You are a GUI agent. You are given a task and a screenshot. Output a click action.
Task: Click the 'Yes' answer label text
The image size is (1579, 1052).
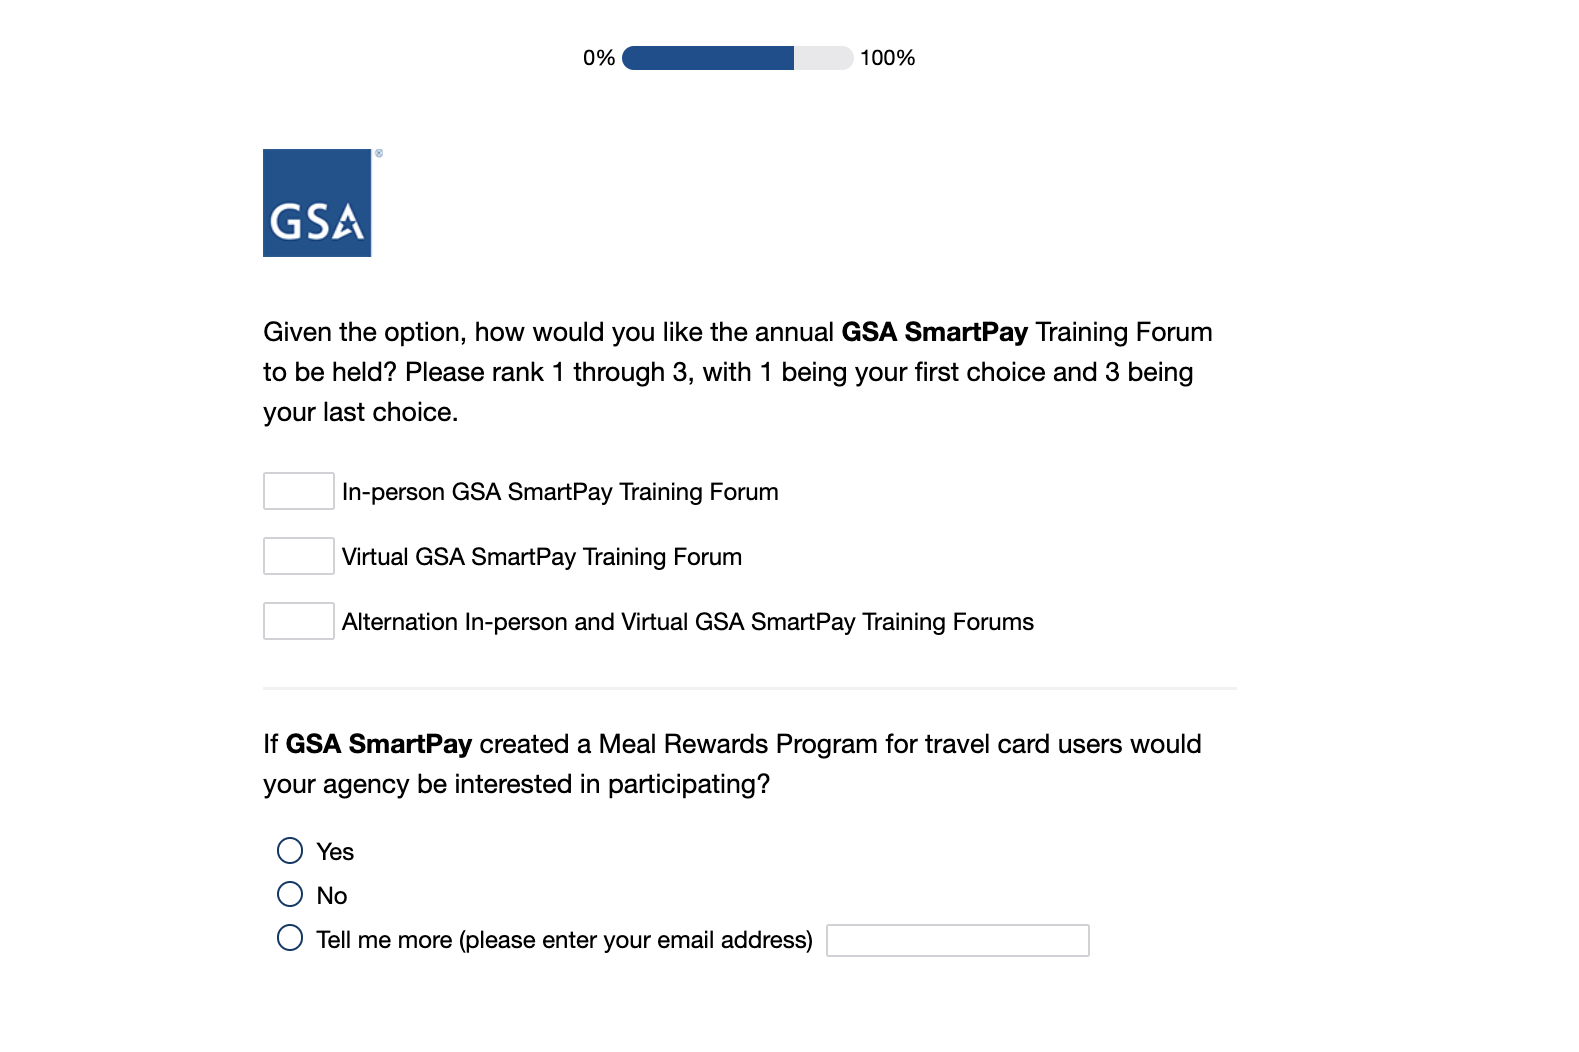(335, 852)
